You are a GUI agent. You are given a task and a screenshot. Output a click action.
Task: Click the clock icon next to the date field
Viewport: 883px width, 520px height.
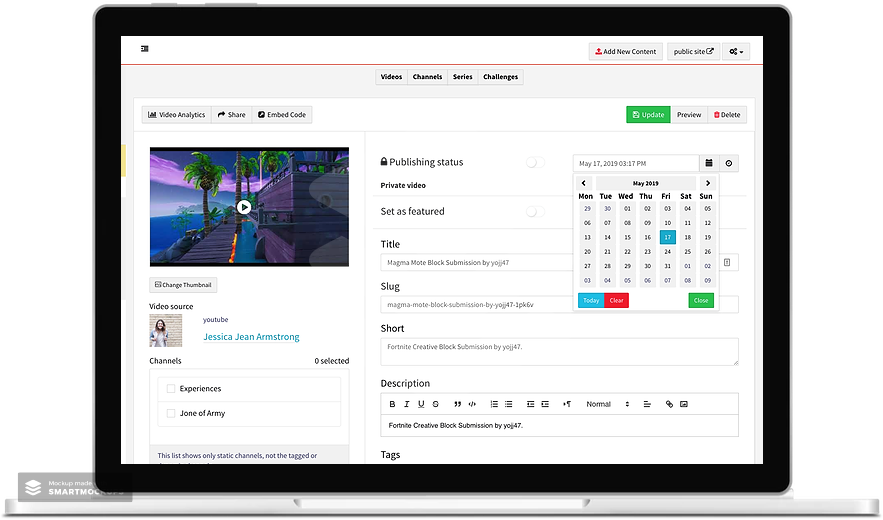click(728, 163)
